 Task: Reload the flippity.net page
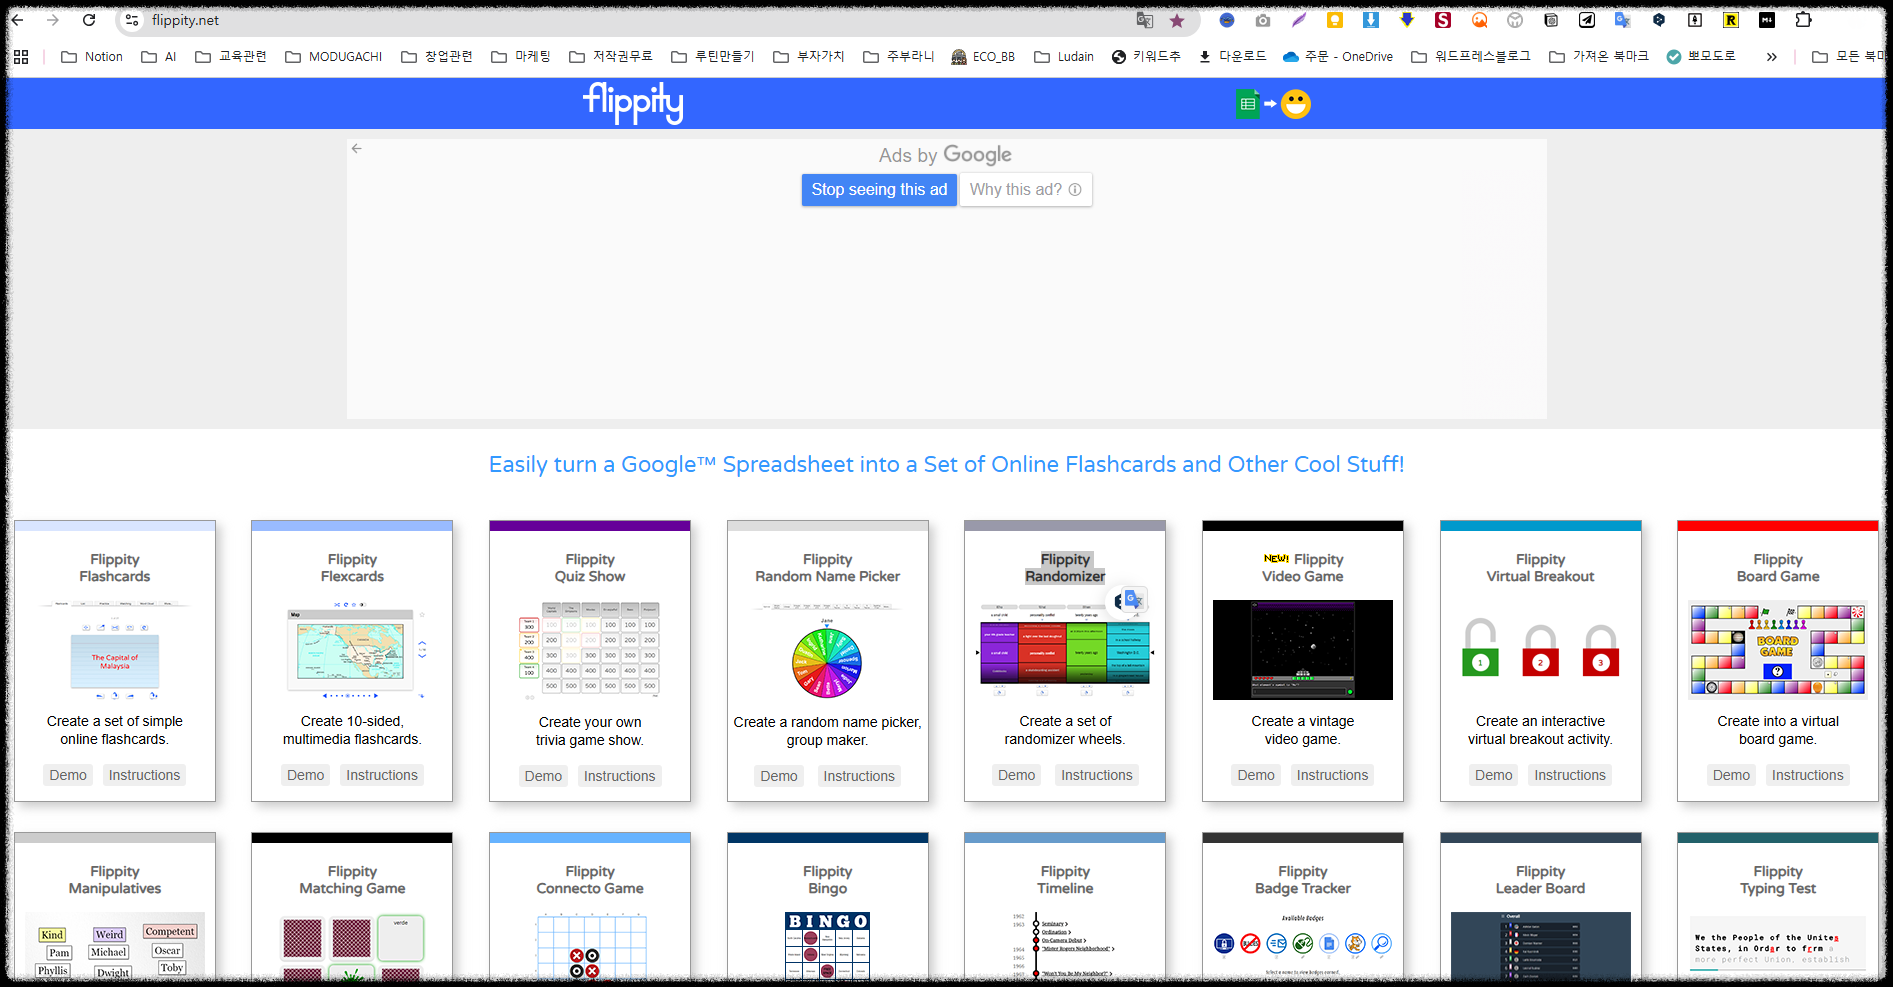coord(89,20)
